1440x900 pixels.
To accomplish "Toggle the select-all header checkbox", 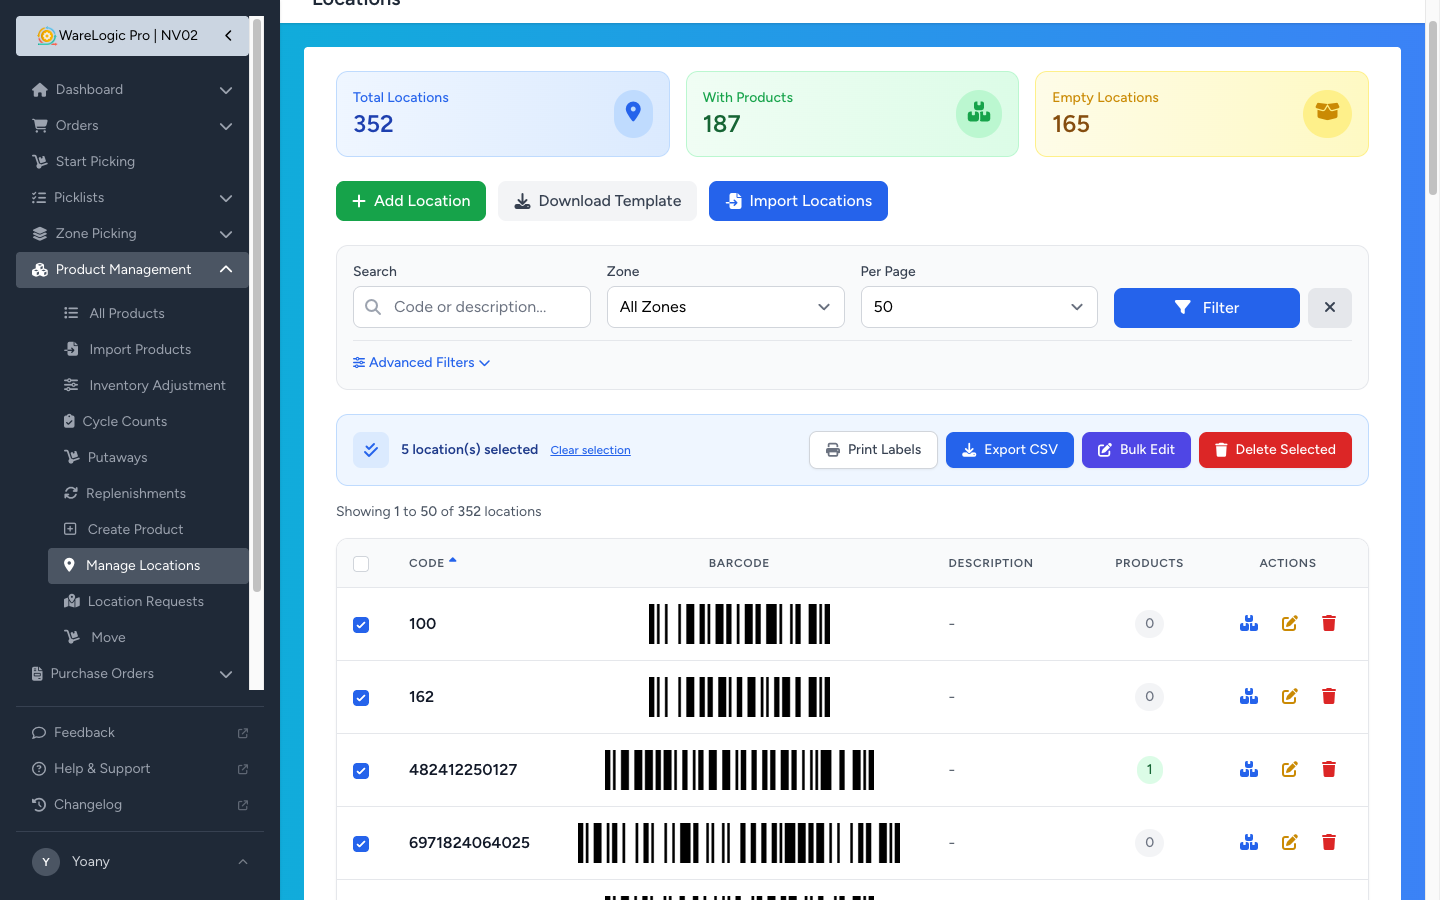I will pyautogui.click(x=361, y=564).
